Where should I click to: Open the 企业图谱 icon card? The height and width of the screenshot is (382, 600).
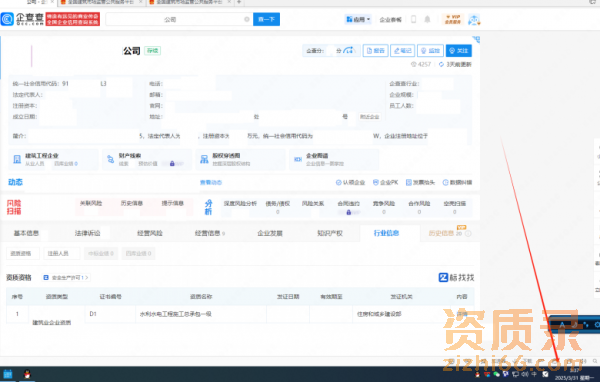[334, 159]
